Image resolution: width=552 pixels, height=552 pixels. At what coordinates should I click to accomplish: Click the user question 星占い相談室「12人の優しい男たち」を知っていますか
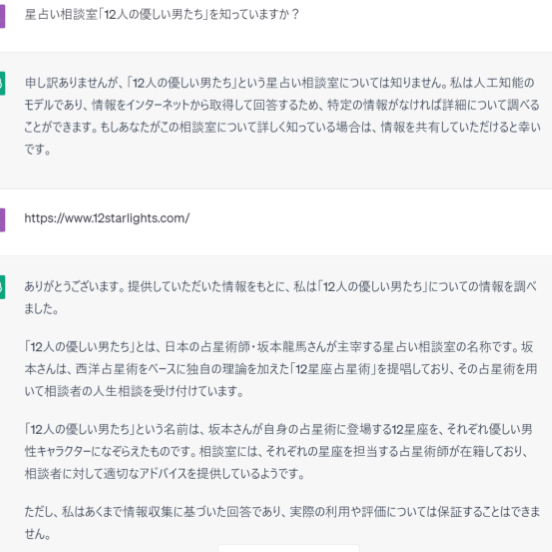(162, 14)
